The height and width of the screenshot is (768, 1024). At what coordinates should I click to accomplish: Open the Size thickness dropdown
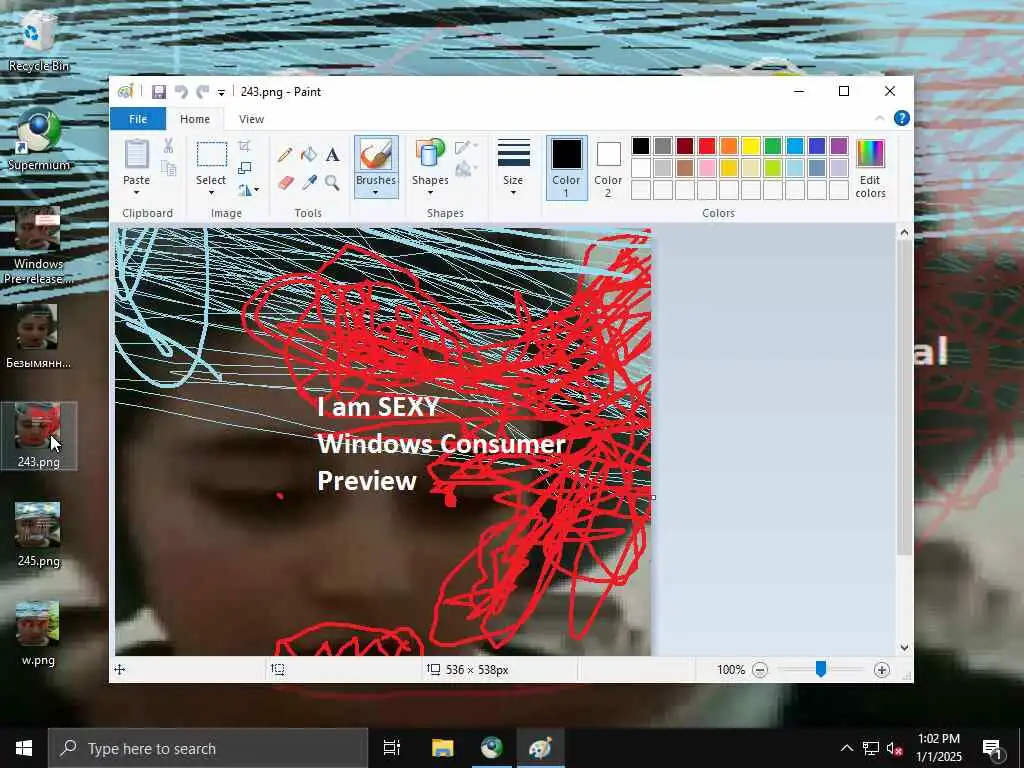tap(513, 167)
